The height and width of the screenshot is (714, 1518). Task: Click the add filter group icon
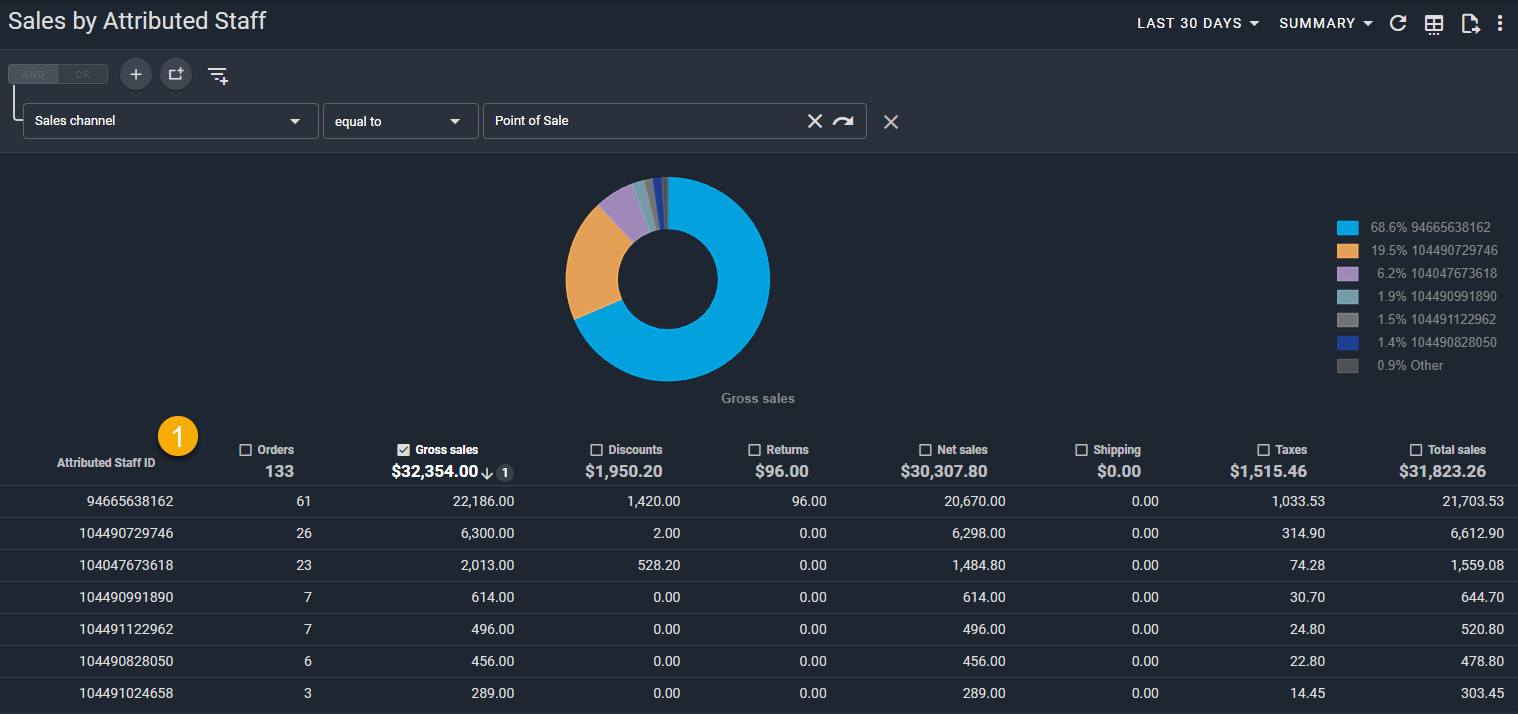[176, 74]
